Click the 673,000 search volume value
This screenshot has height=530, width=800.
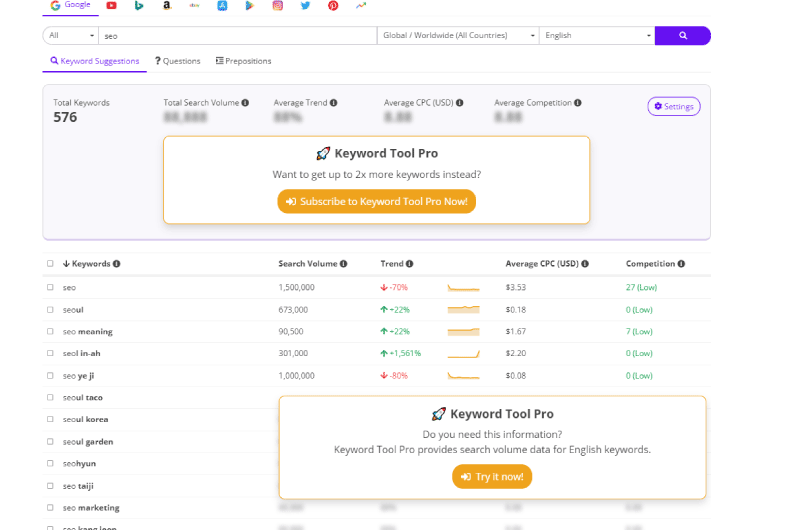(293, 310)
